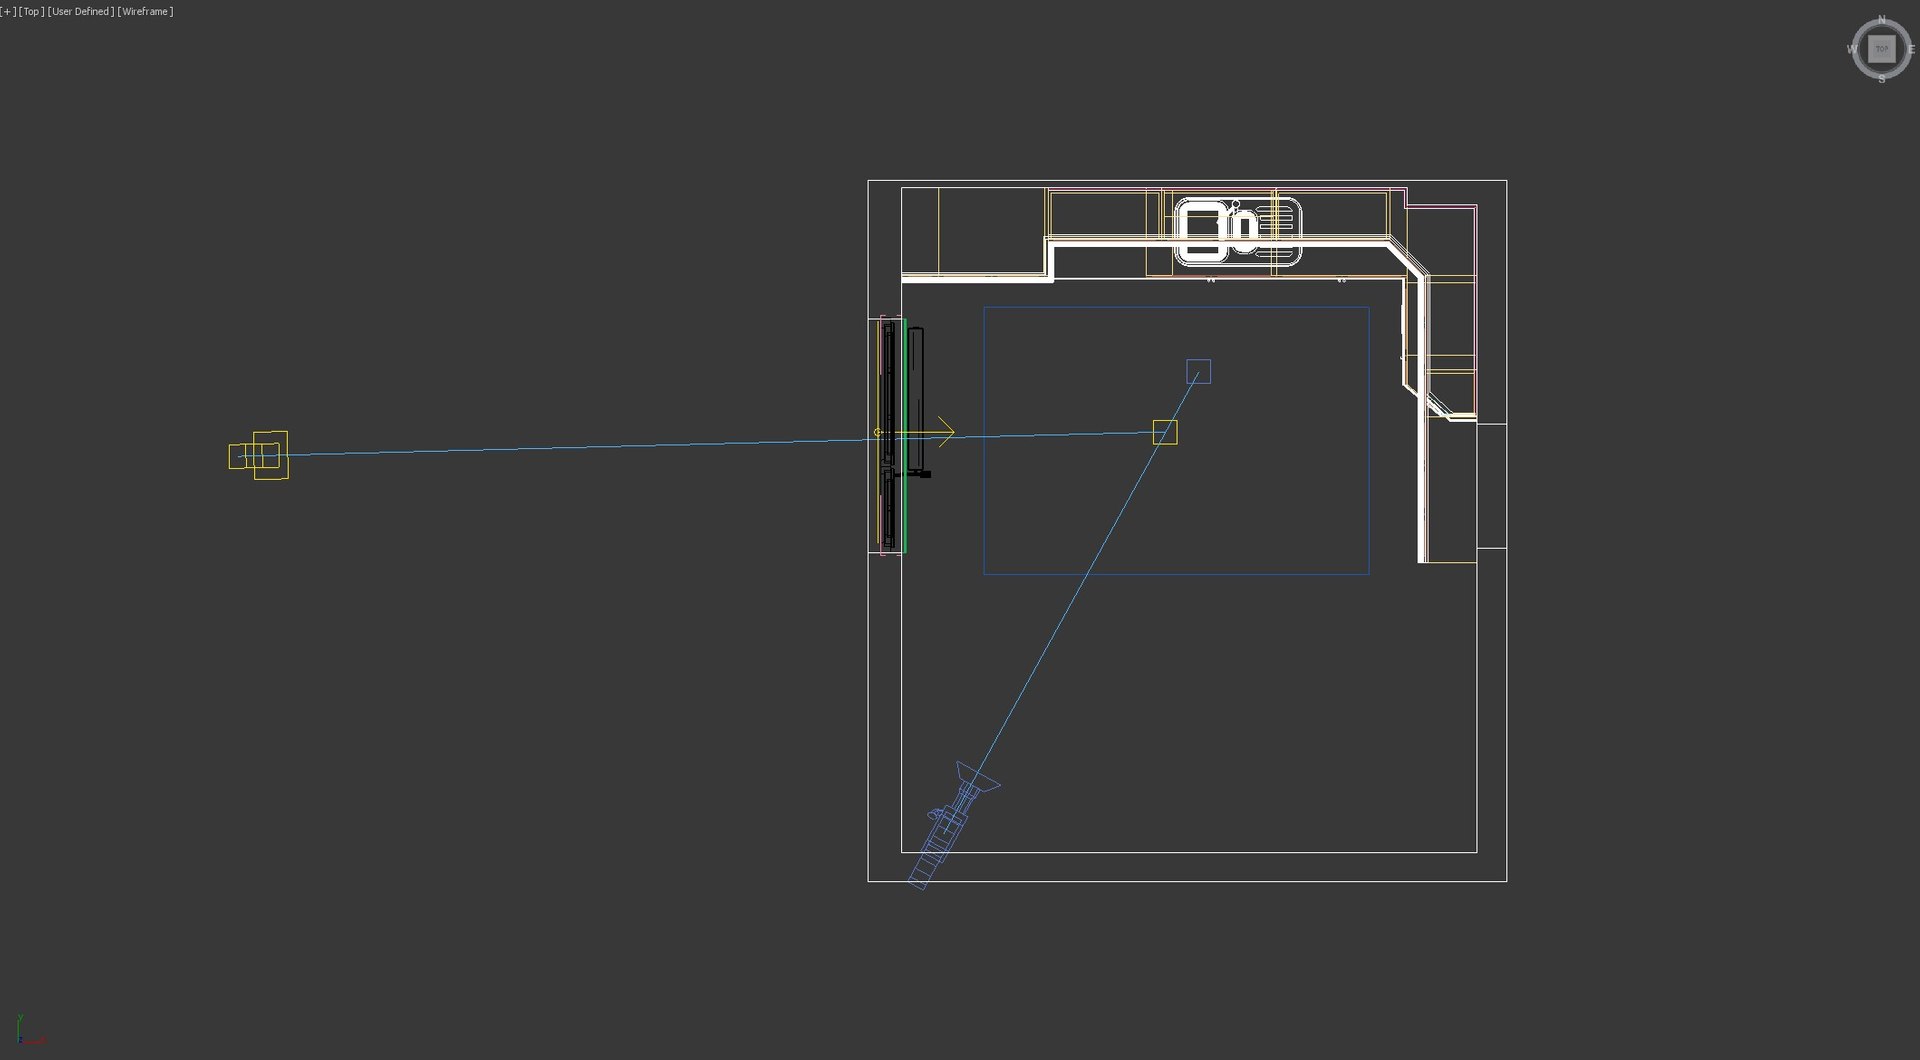1920x1060 pixels.
Task: Open the [Wireframe] shading viewport menu
Action: point(145,12)
